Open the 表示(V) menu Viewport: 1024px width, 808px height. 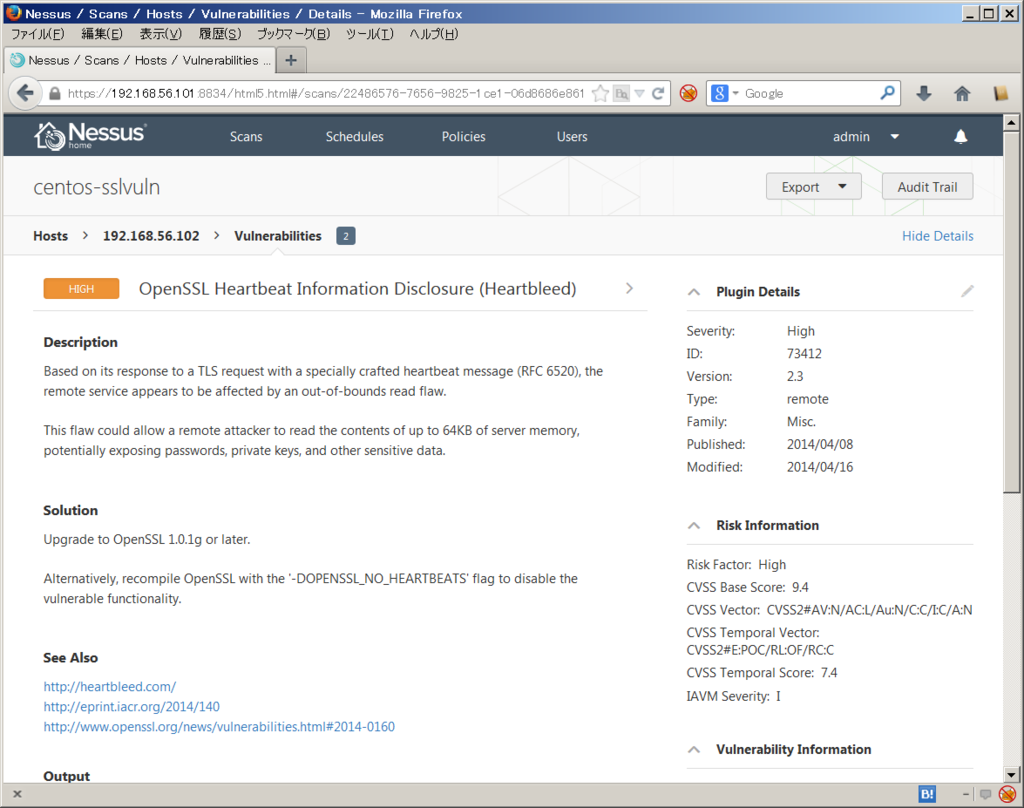point(161,34)
